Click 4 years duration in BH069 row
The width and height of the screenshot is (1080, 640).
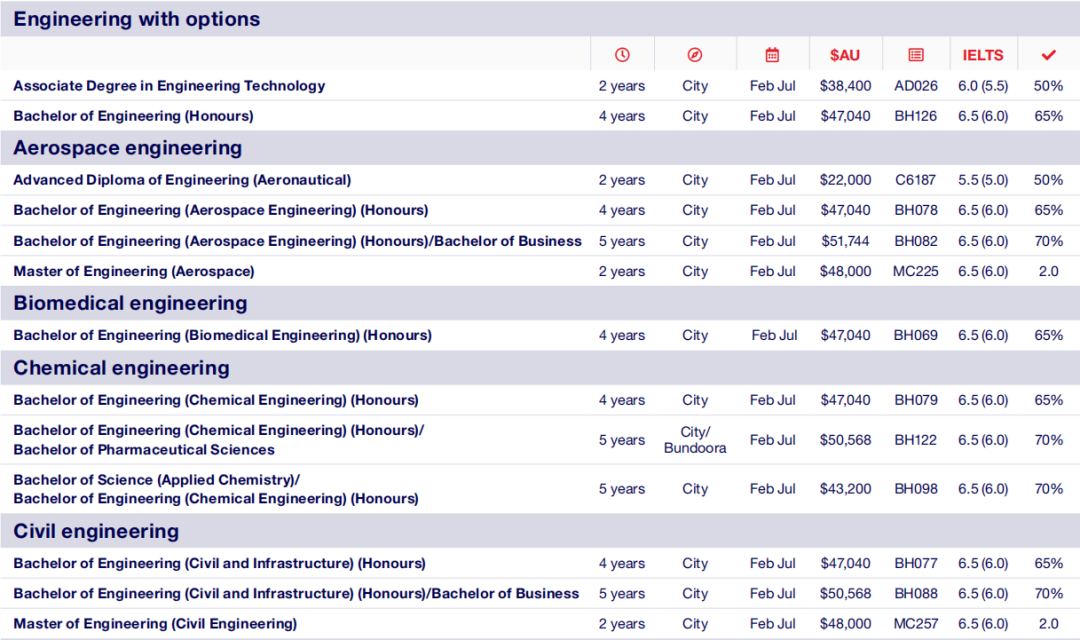pyautogui.click(x=622, y=336)
